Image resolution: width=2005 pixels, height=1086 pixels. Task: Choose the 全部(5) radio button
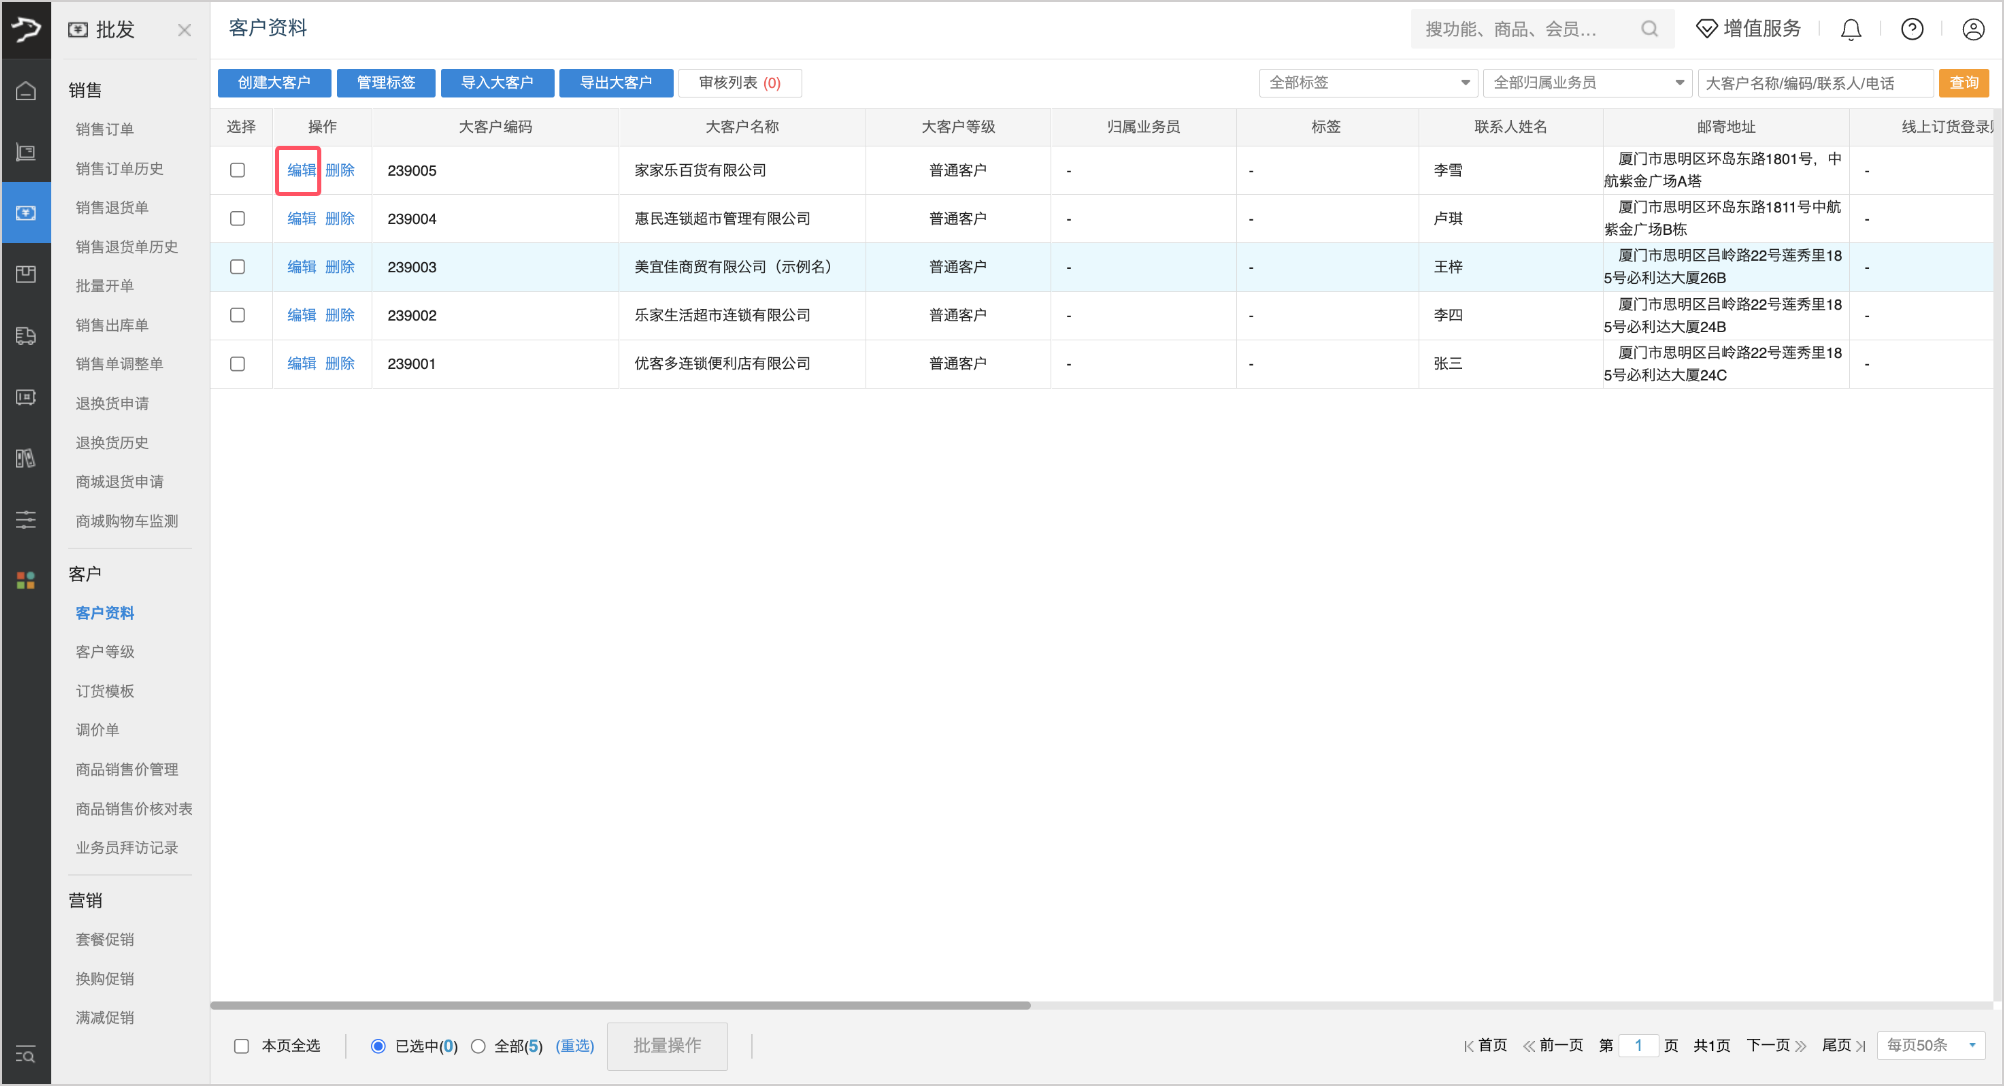(x=478, y=1045)
